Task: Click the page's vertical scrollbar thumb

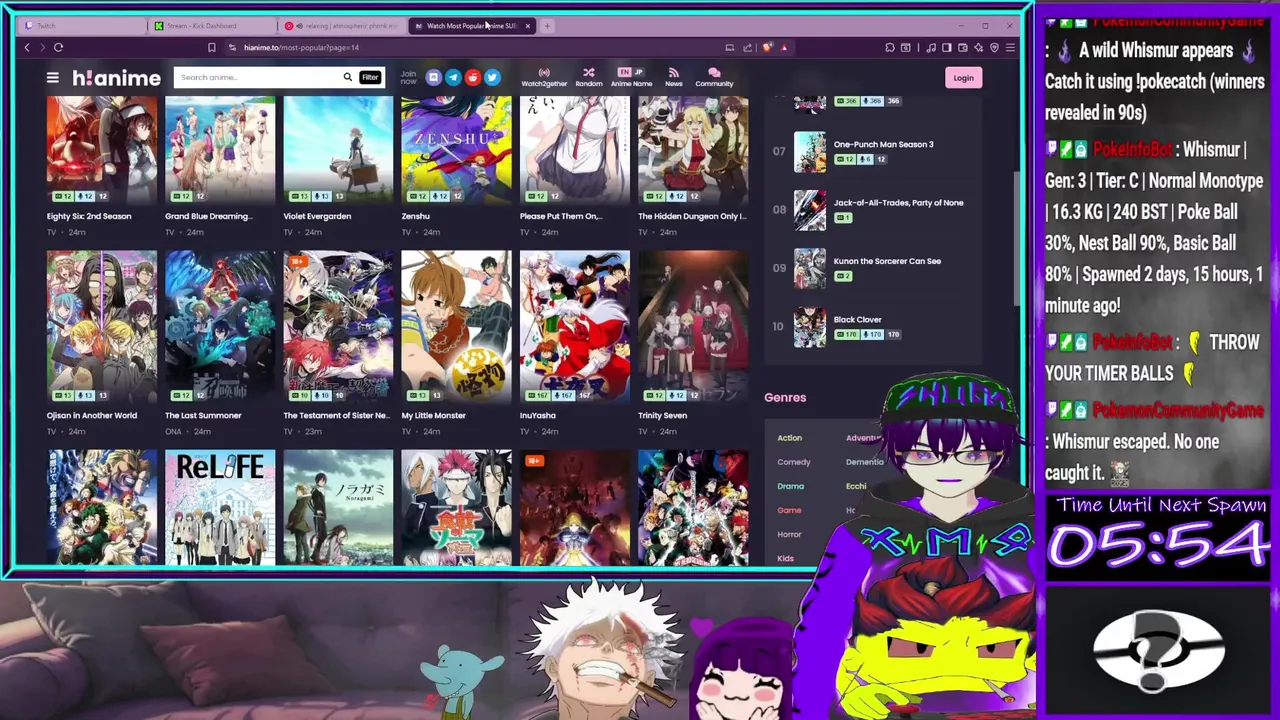Action: pyautogui.click(x=1017, y=238)
